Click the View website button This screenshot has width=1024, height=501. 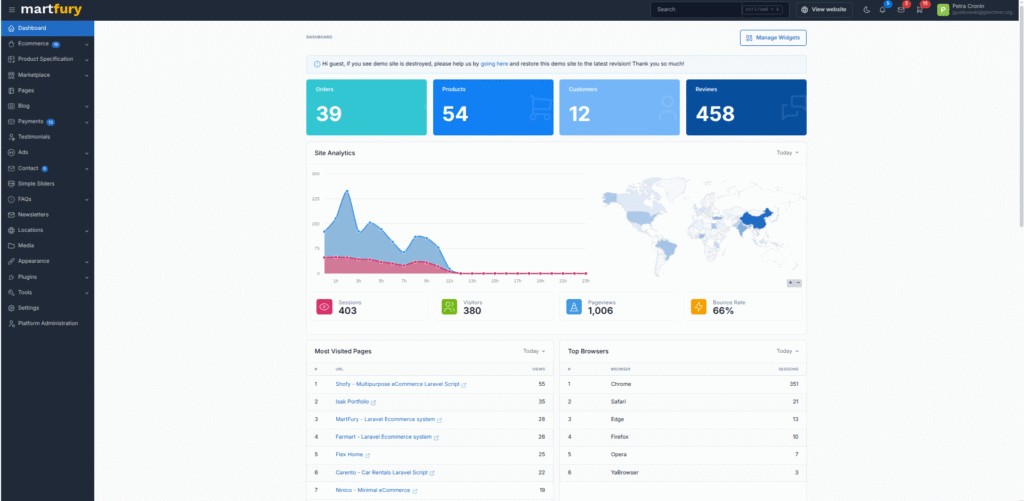[x=824, y=10]
